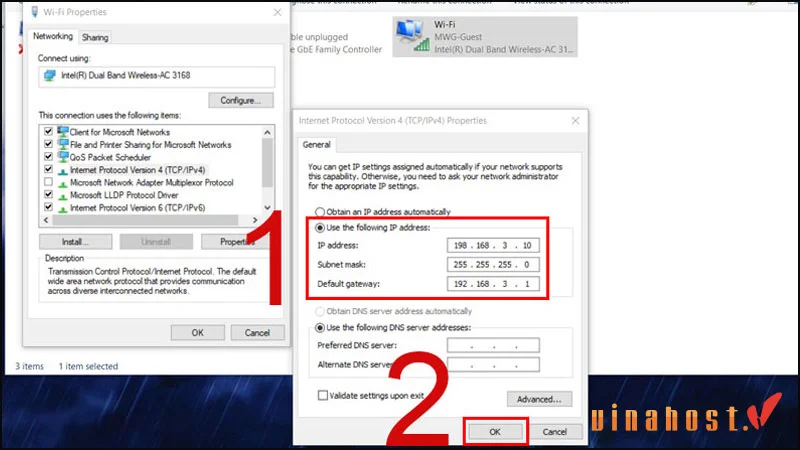Viewport: 800px width, 450px height.
Task: Click OK in Wi-Fi Properties dialog
Action: pyautogui.click(x=197, y=333)
